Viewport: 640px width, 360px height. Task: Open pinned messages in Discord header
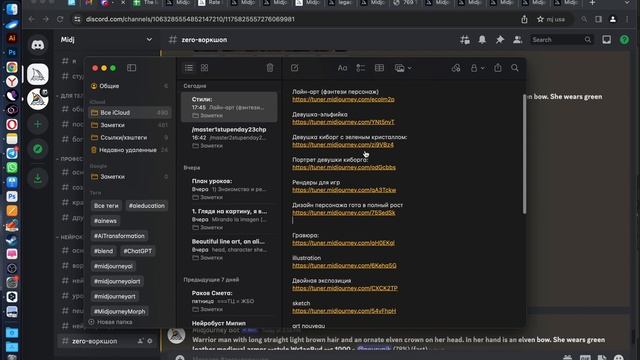pyautogui.click(x=500, y=40)
